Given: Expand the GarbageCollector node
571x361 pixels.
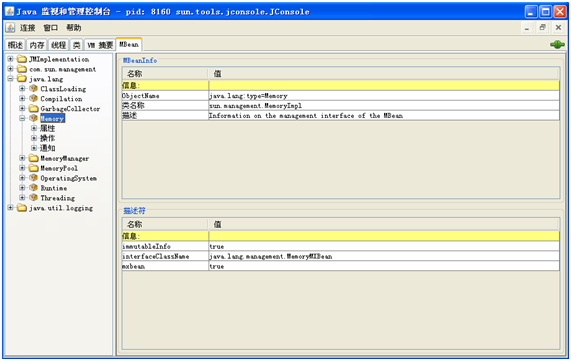Looking at the screenshot, I should [22, 108].
